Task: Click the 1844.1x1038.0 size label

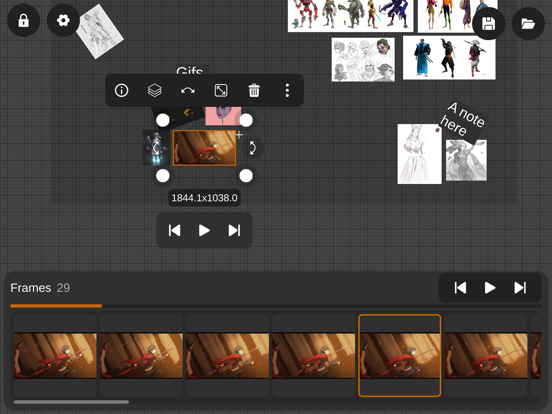Action: (204, 198)
